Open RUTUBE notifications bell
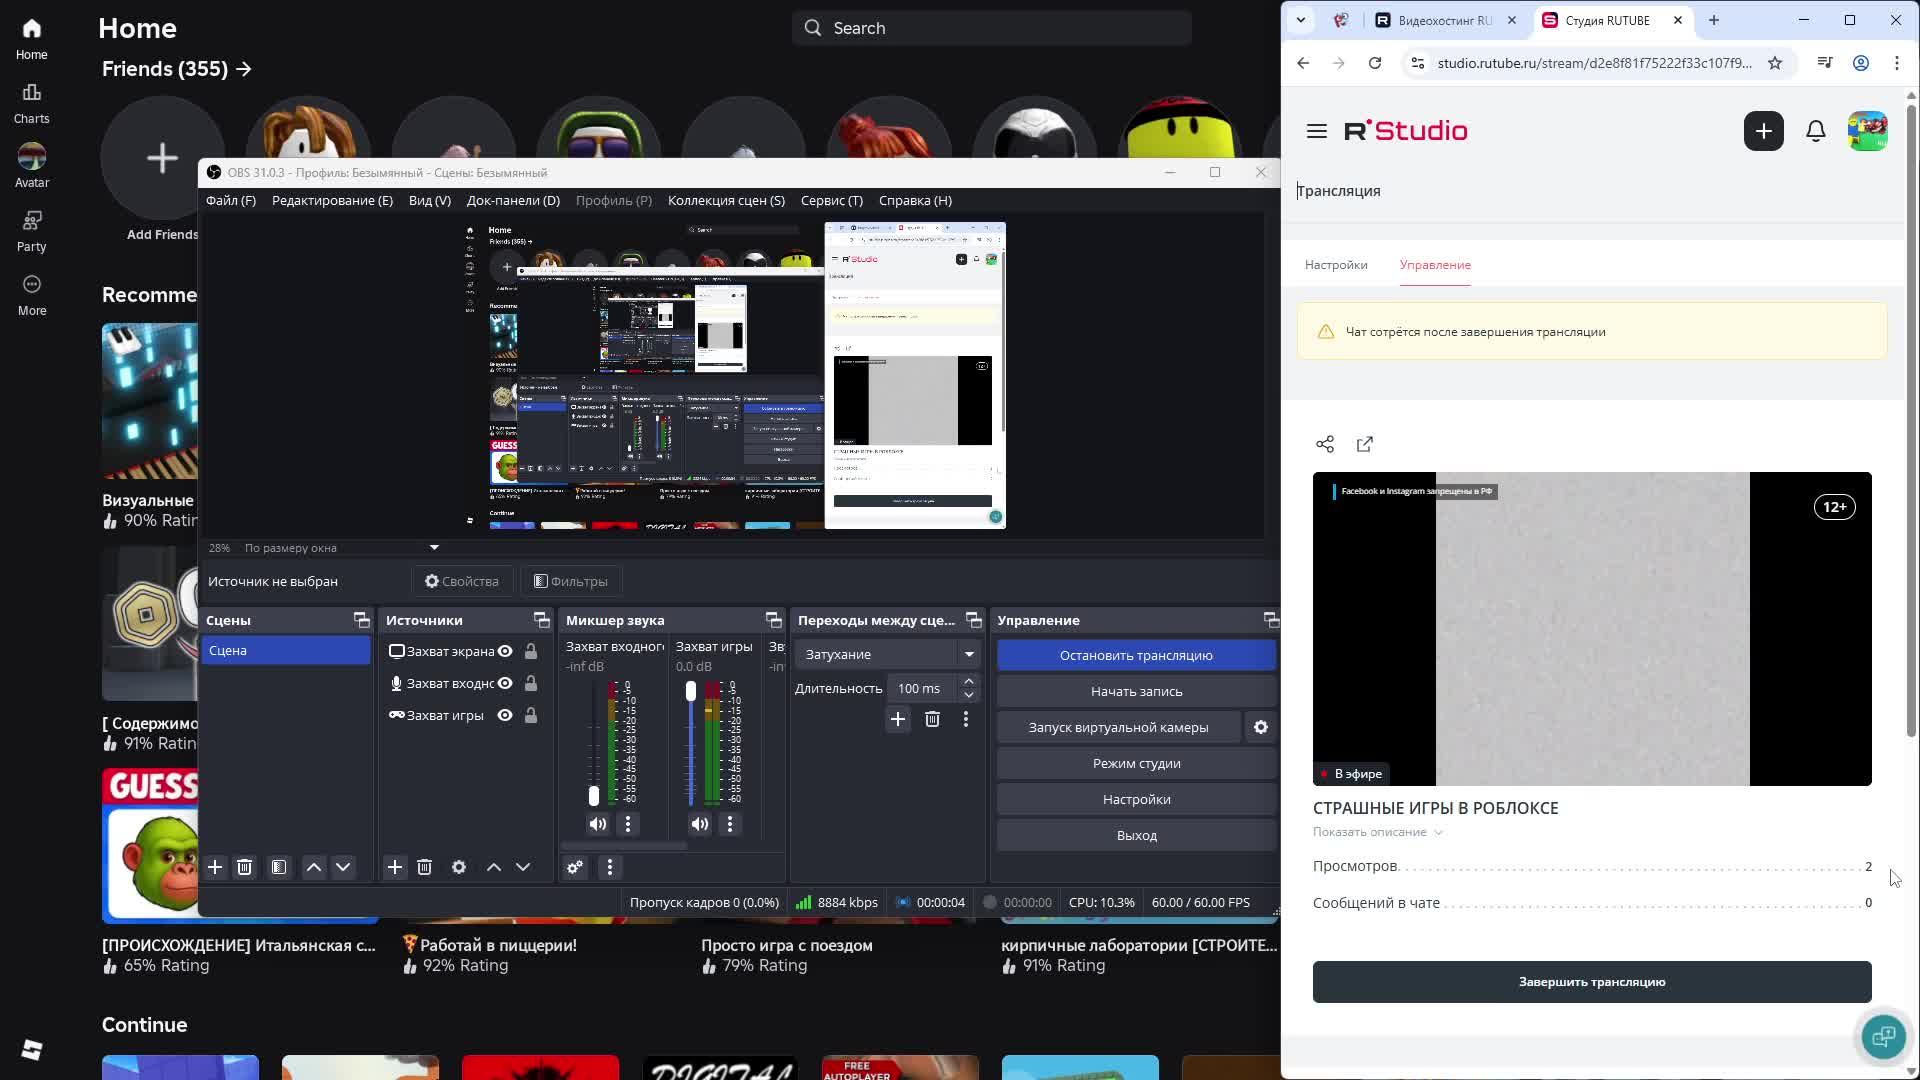This screenshot has height=1080, width=1920. [1816, 131]
